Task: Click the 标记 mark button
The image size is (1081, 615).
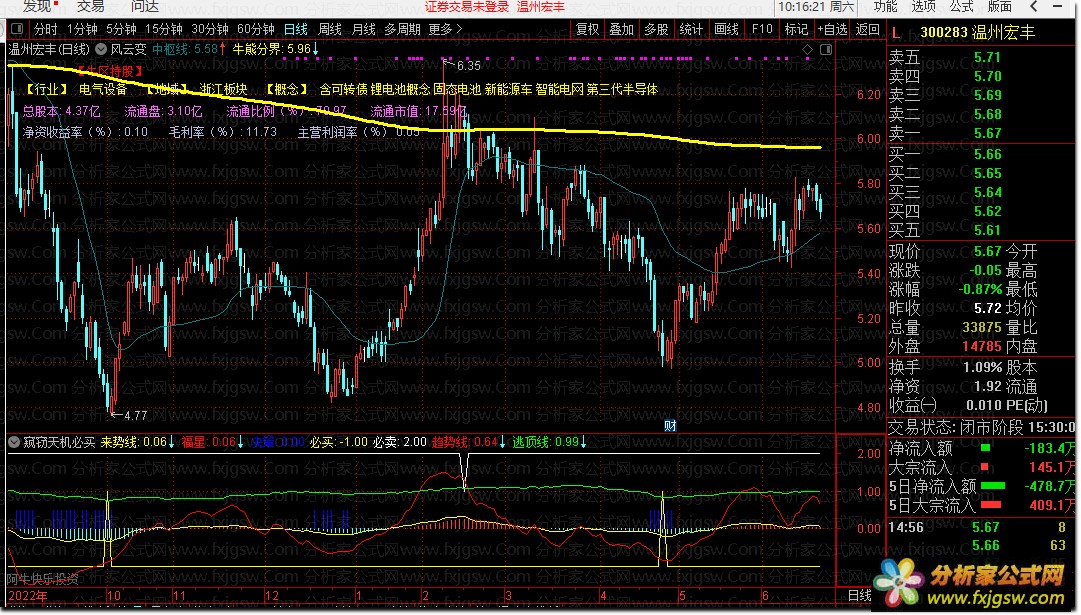Action: pos(796,29)
